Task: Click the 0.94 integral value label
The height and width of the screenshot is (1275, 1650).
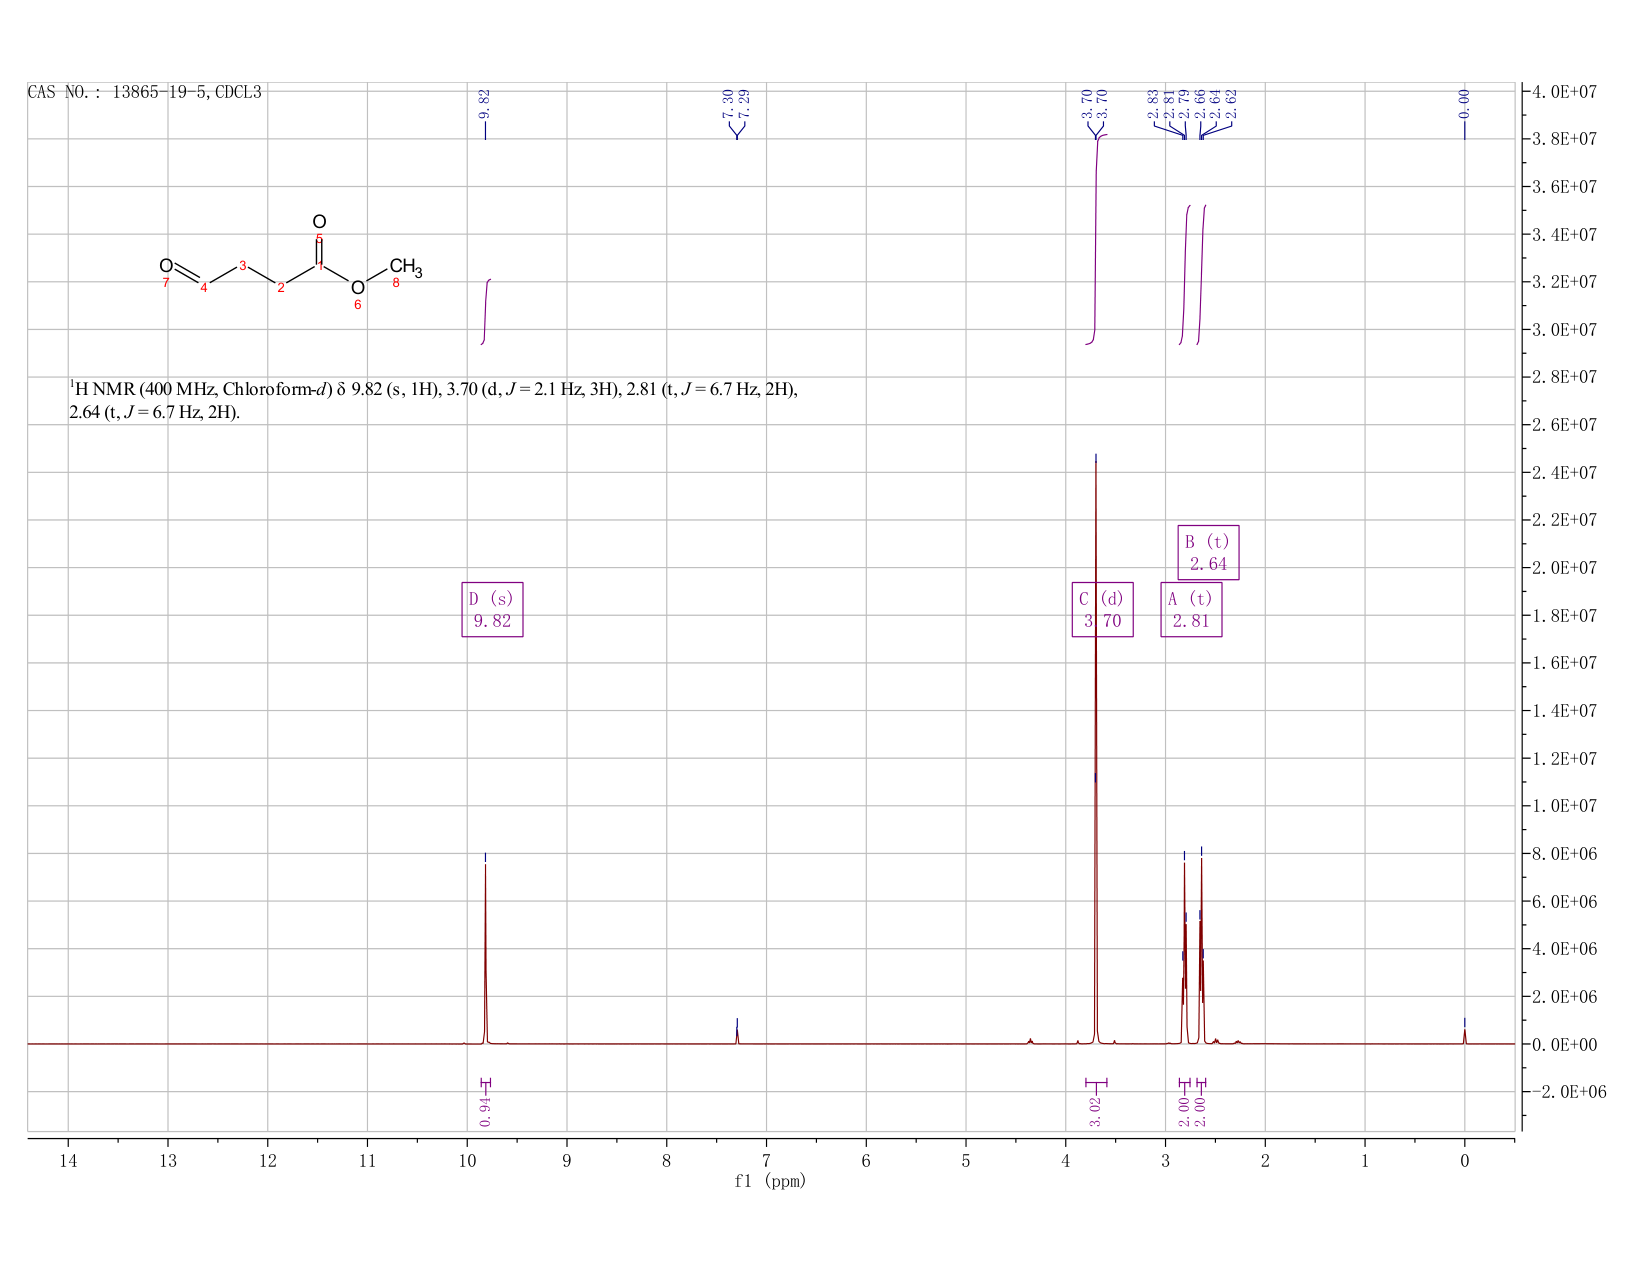Action: 485,1111
